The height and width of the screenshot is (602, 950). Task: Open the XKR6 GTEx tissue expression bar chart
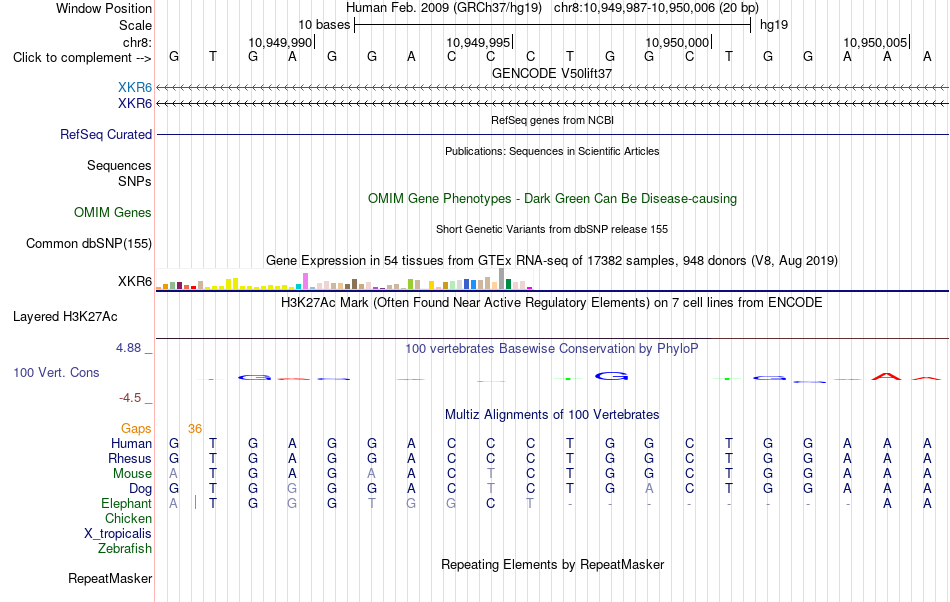coord(344,280)
